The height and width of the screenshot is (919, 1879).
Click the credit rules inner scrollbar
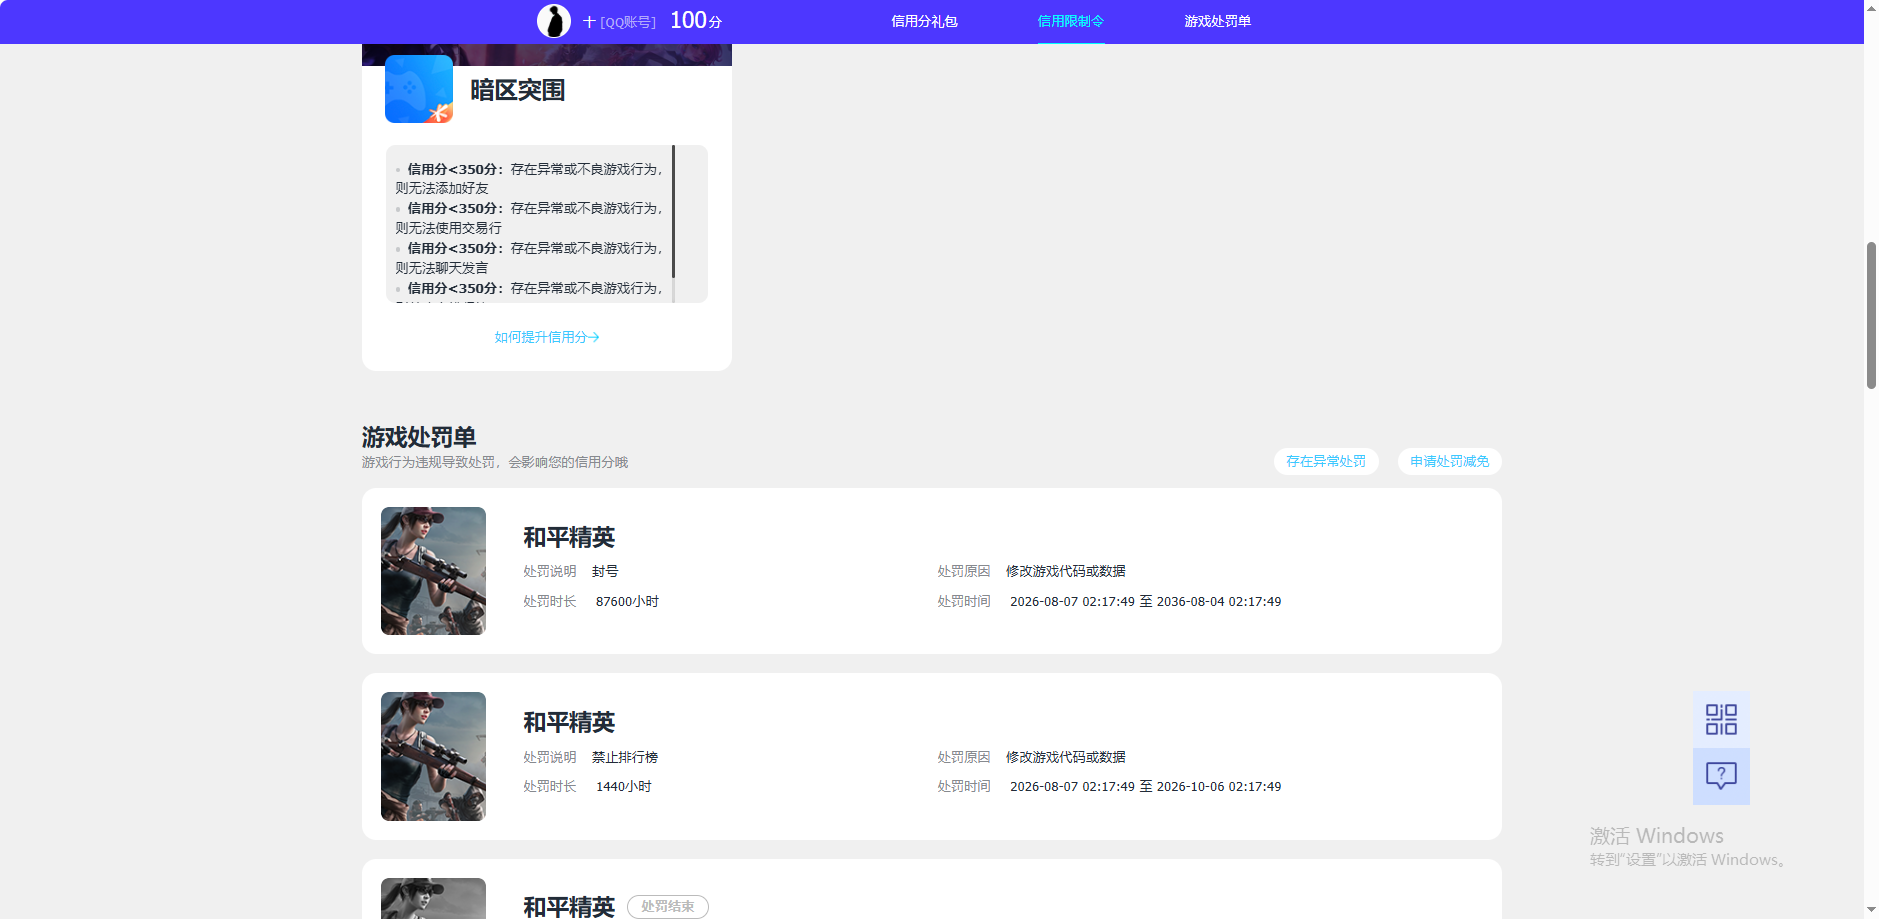coord(674,212)
